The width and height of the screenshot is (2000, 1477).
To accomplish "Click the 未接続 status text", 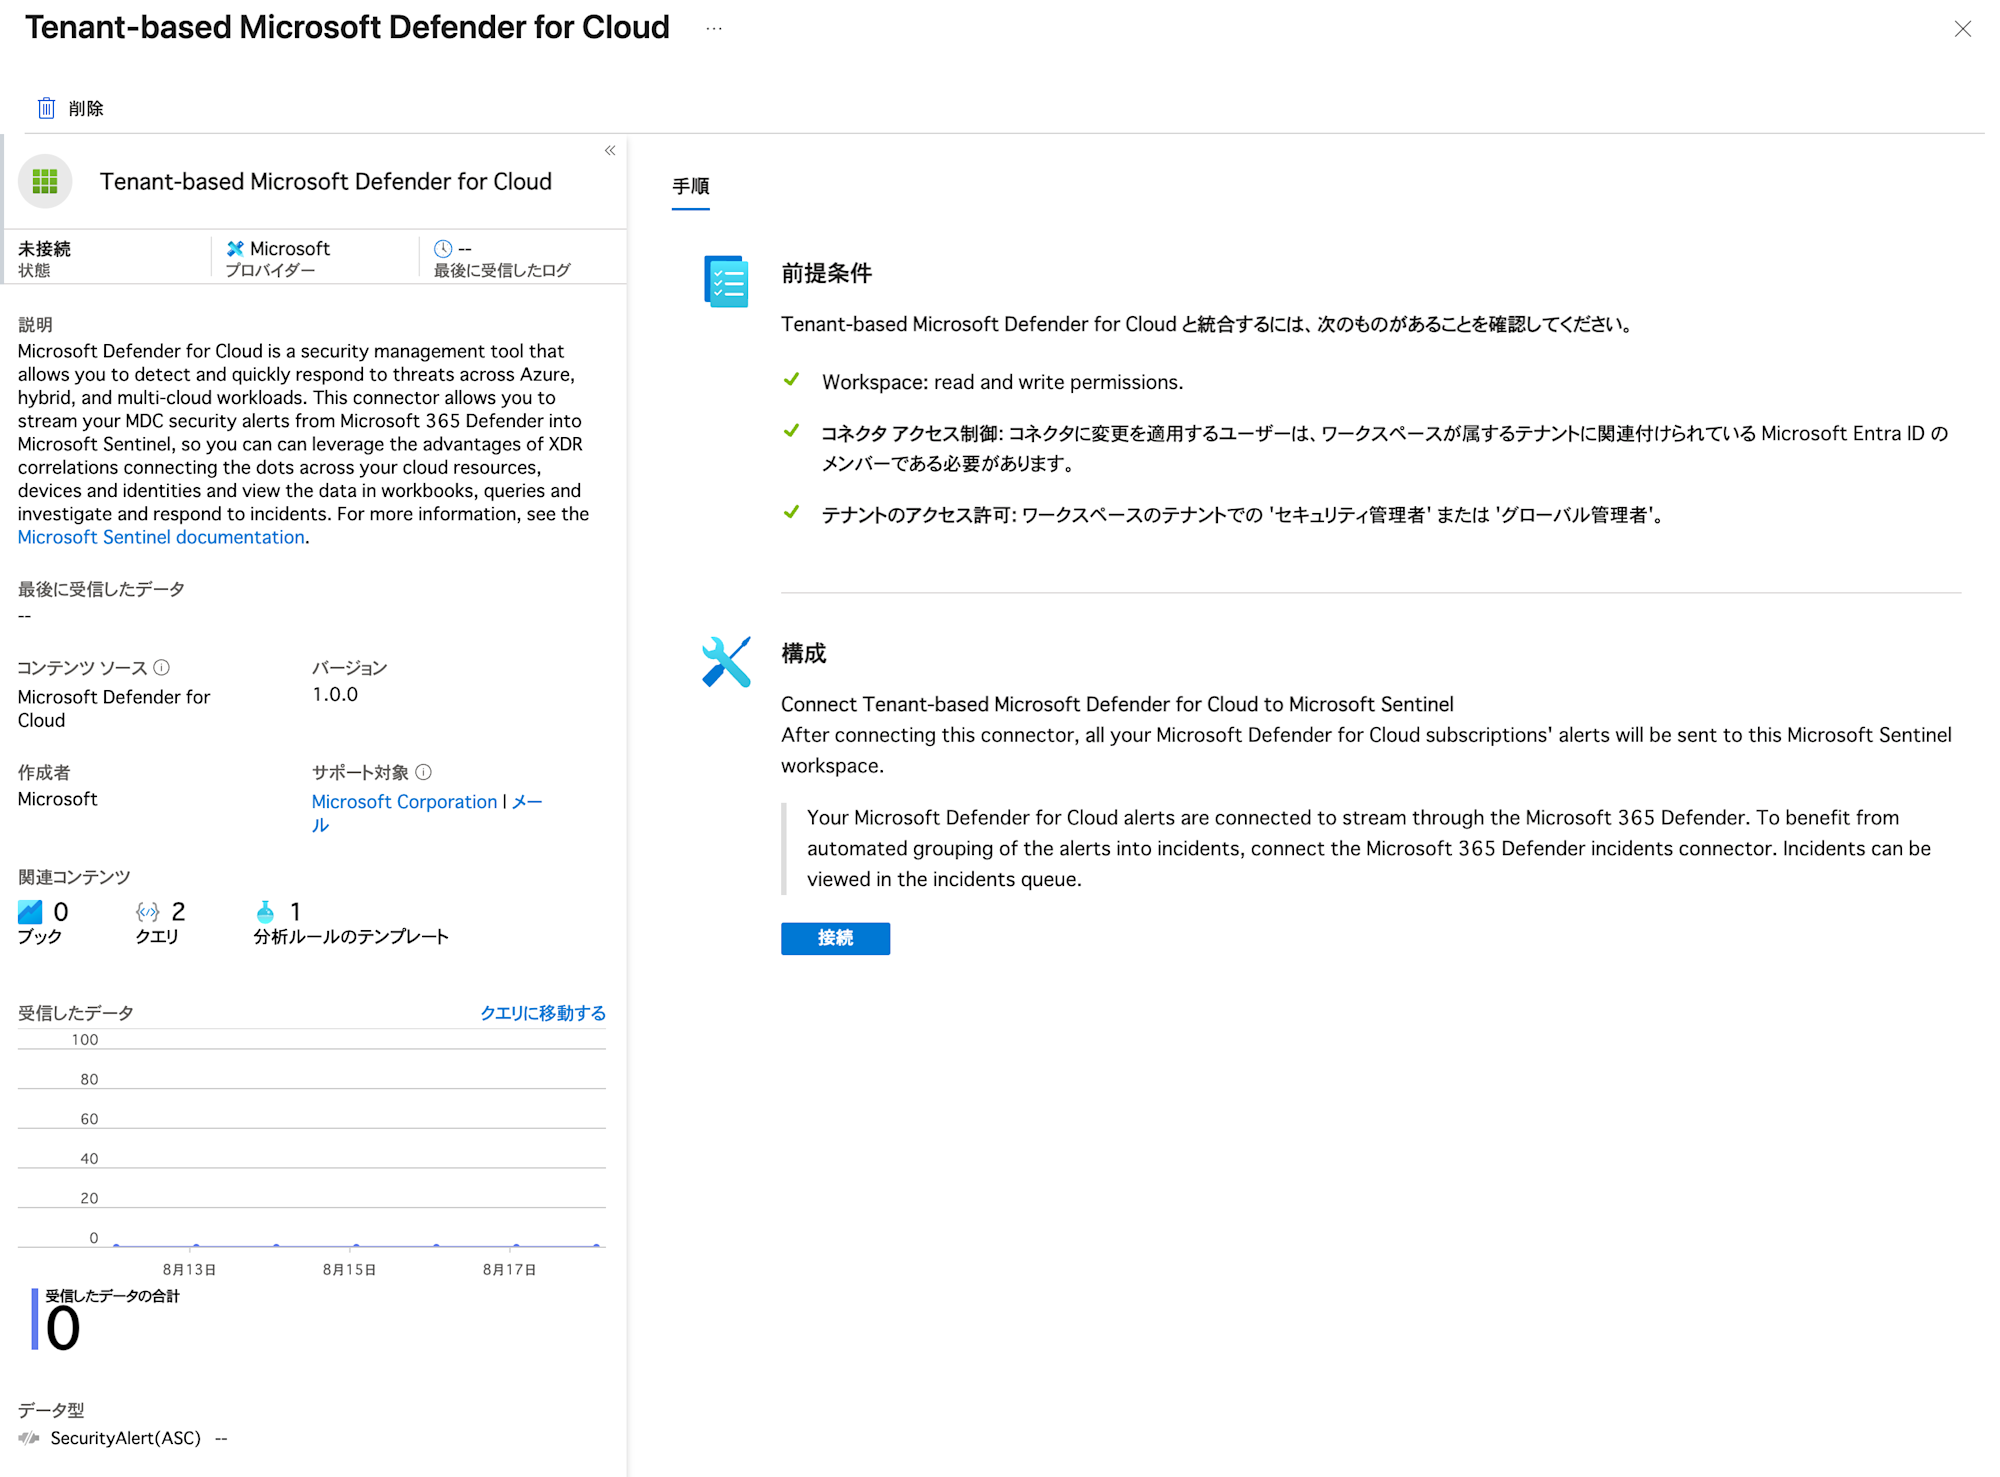I will (44, 248).
